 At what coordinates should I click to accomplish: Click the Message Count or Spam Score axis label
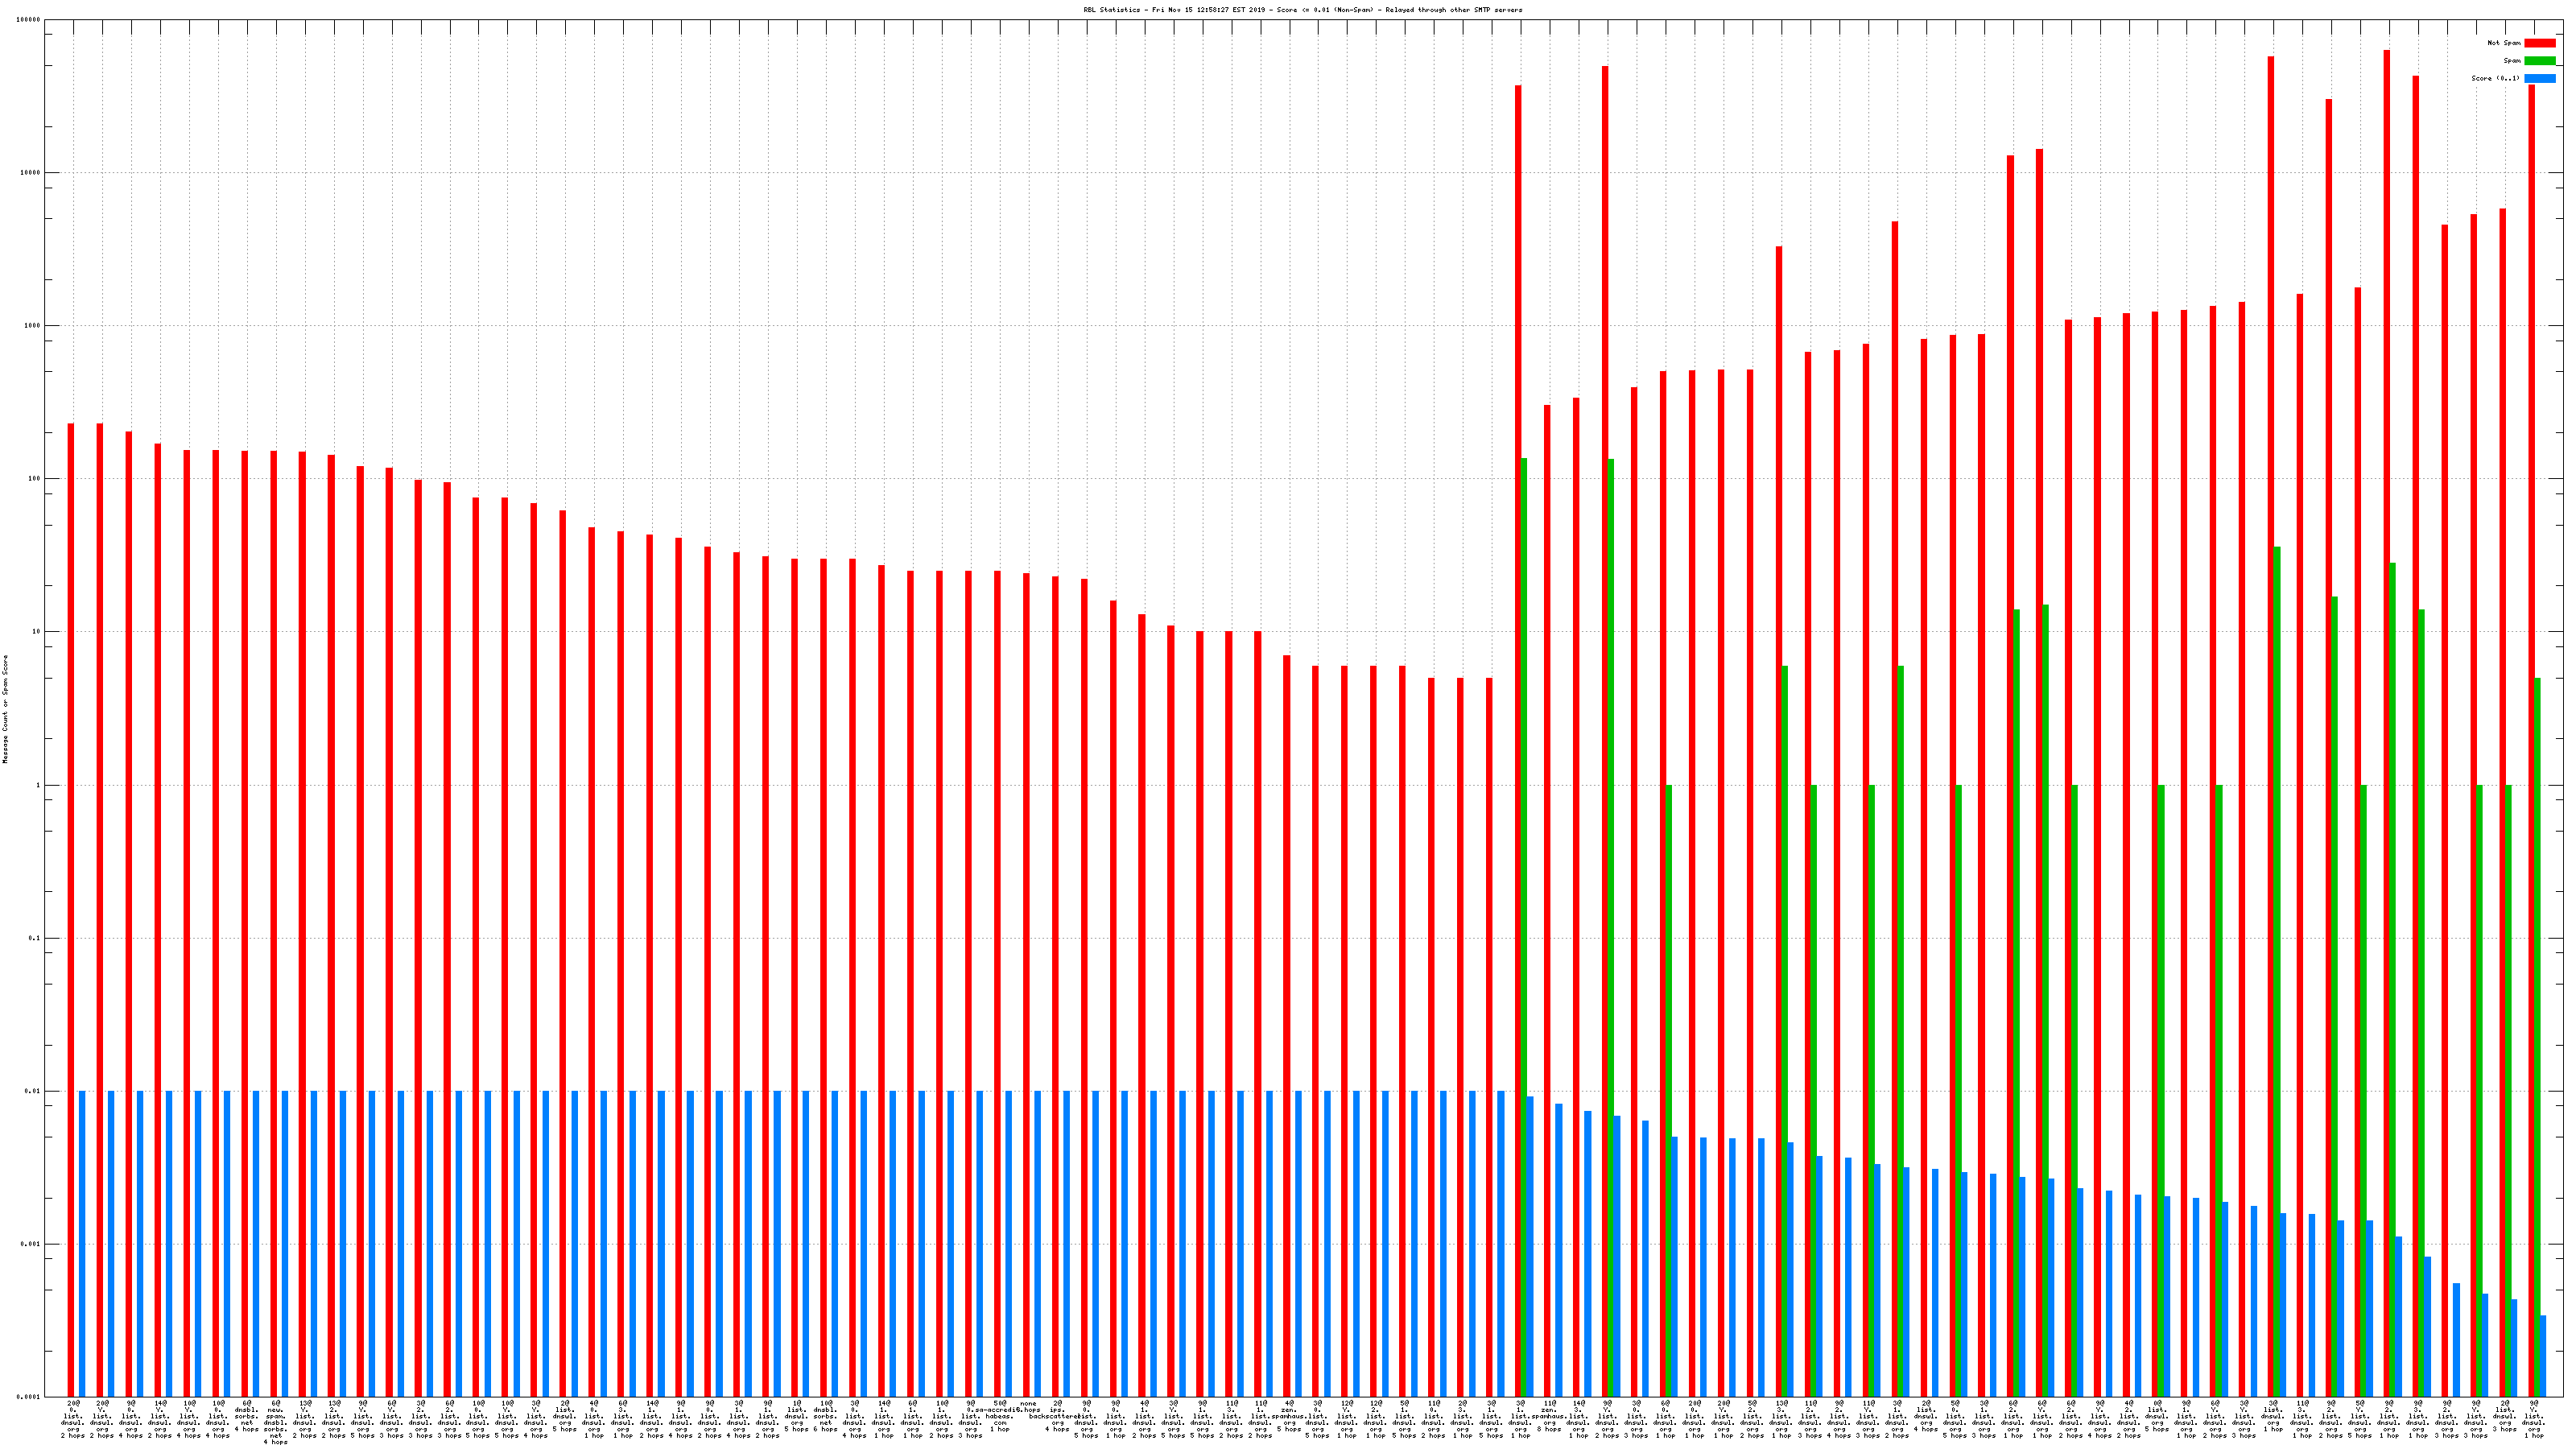point(5,709)
